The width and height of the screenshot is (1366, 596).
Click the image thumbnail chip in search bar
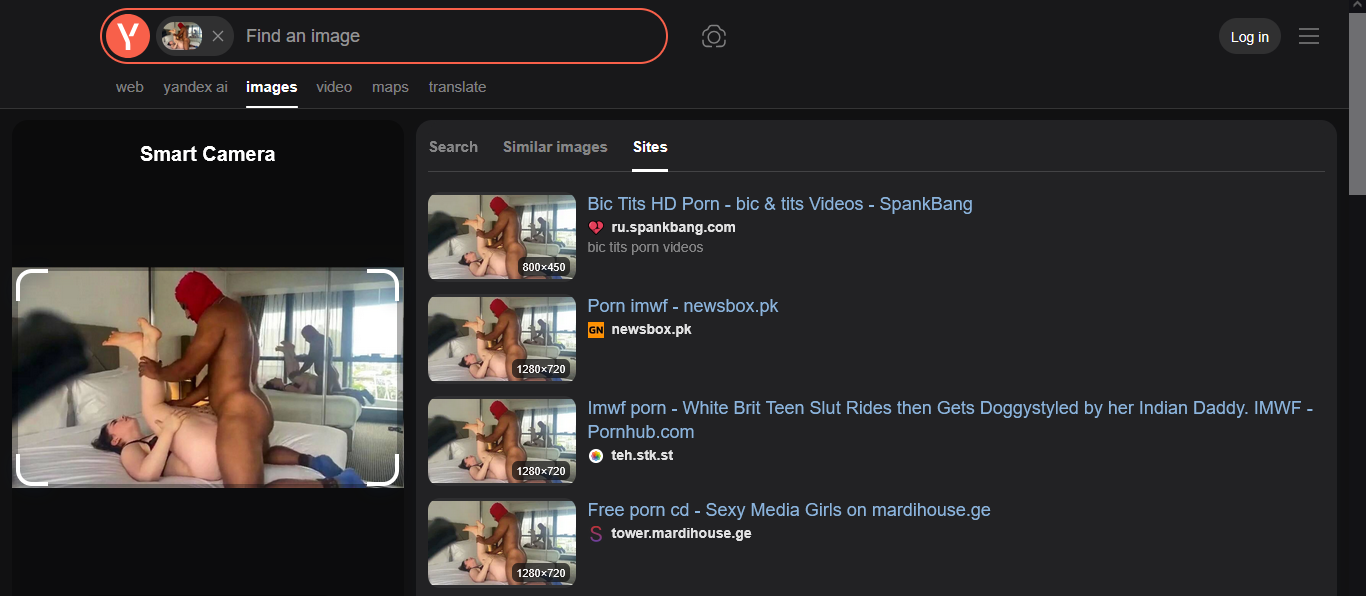[x=182, y=36]
